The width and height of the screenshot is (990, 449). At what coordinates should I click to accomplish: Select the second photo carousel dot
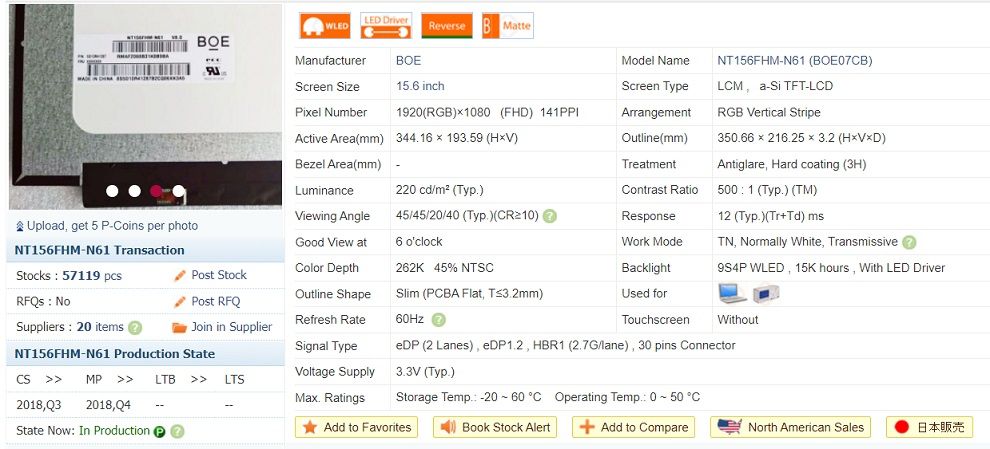(134, 191)
